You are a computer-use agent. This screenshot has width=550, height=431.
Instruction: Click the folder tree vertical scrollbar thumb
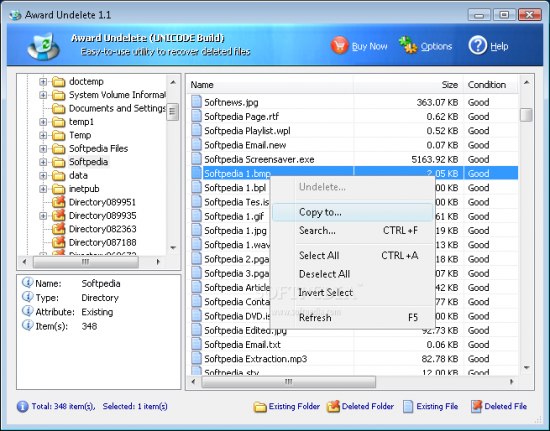tap(172, 112)
